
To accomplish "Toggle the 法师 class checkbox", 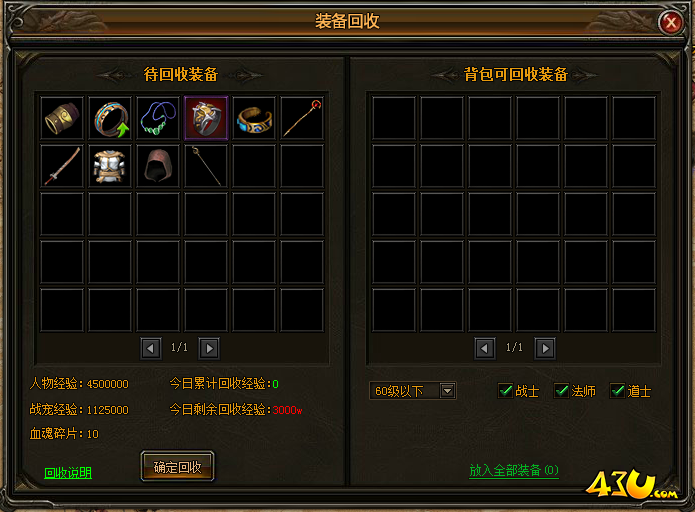I will click(561, 391).
